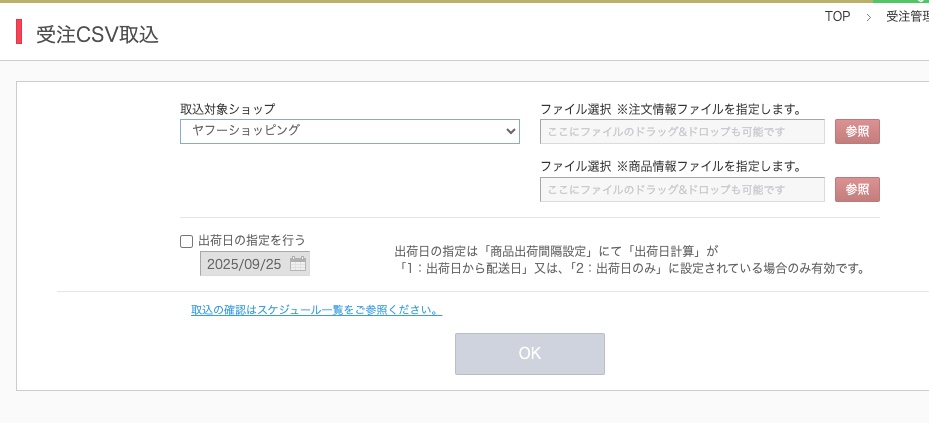929x423 pixels.
Task: Click 参照 for the 注文情報ファイル
Action: 857,132
